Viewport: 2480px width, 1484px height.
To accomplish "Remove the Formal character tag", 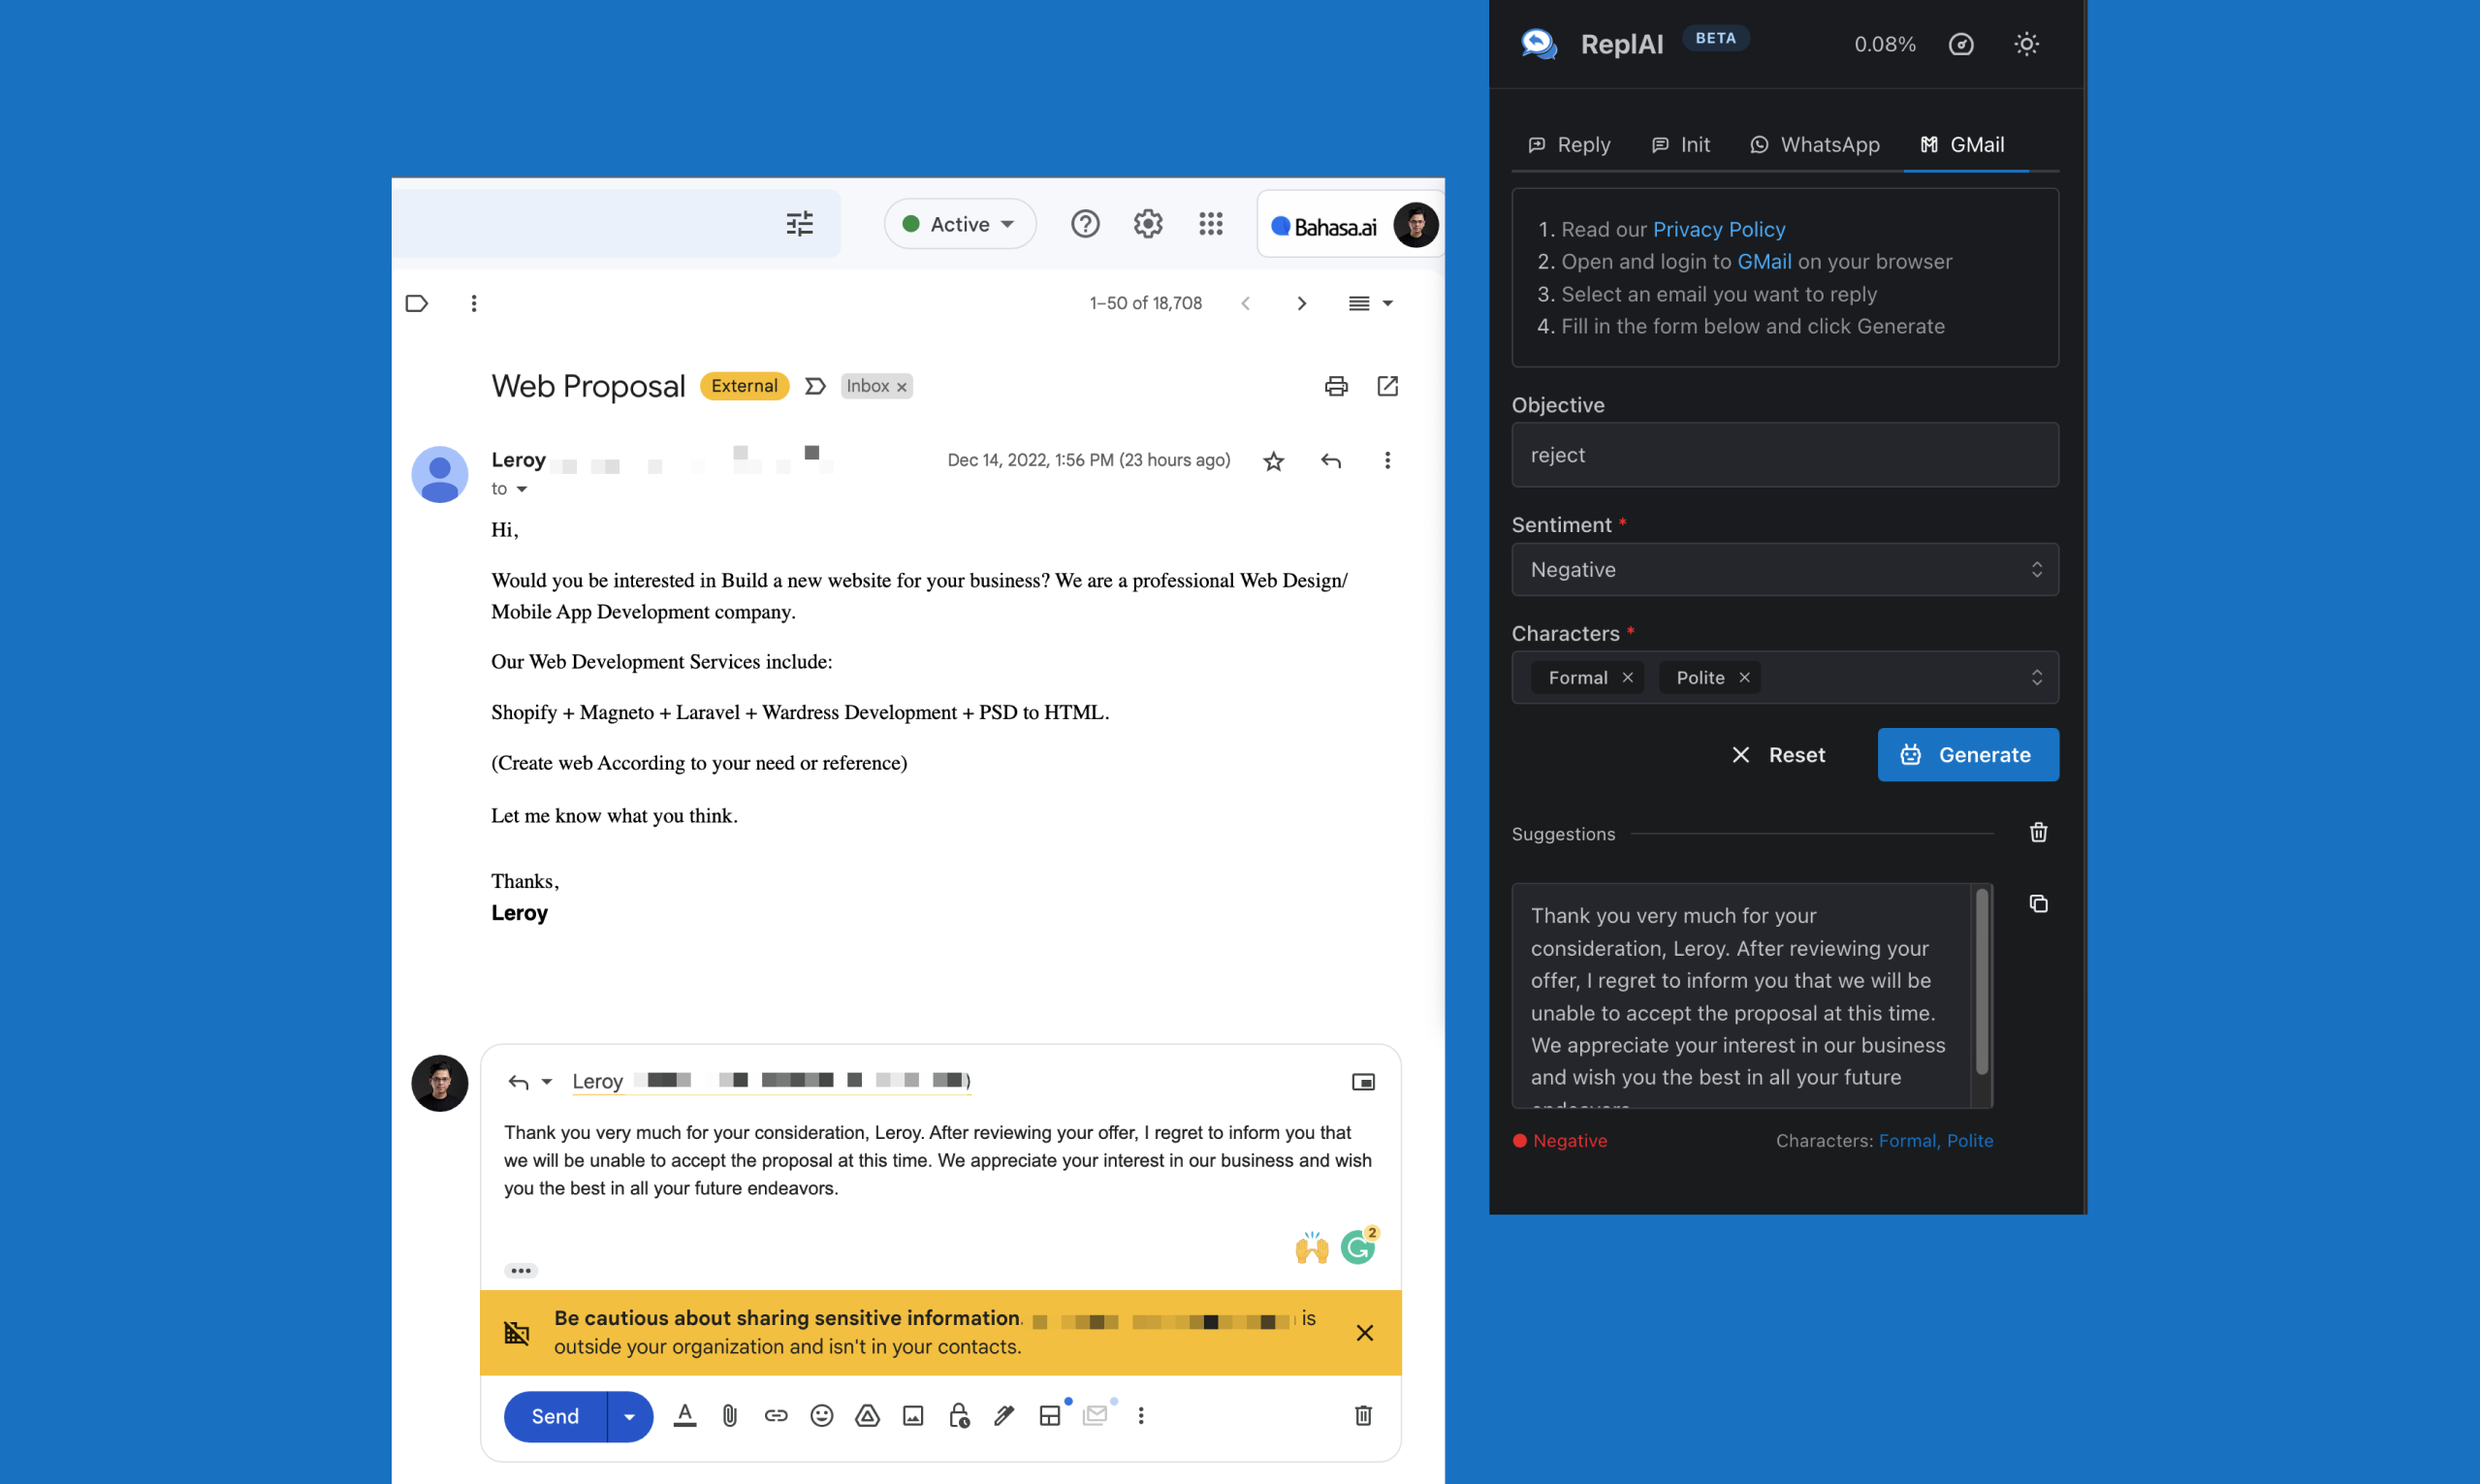I will pos(1627,678).
